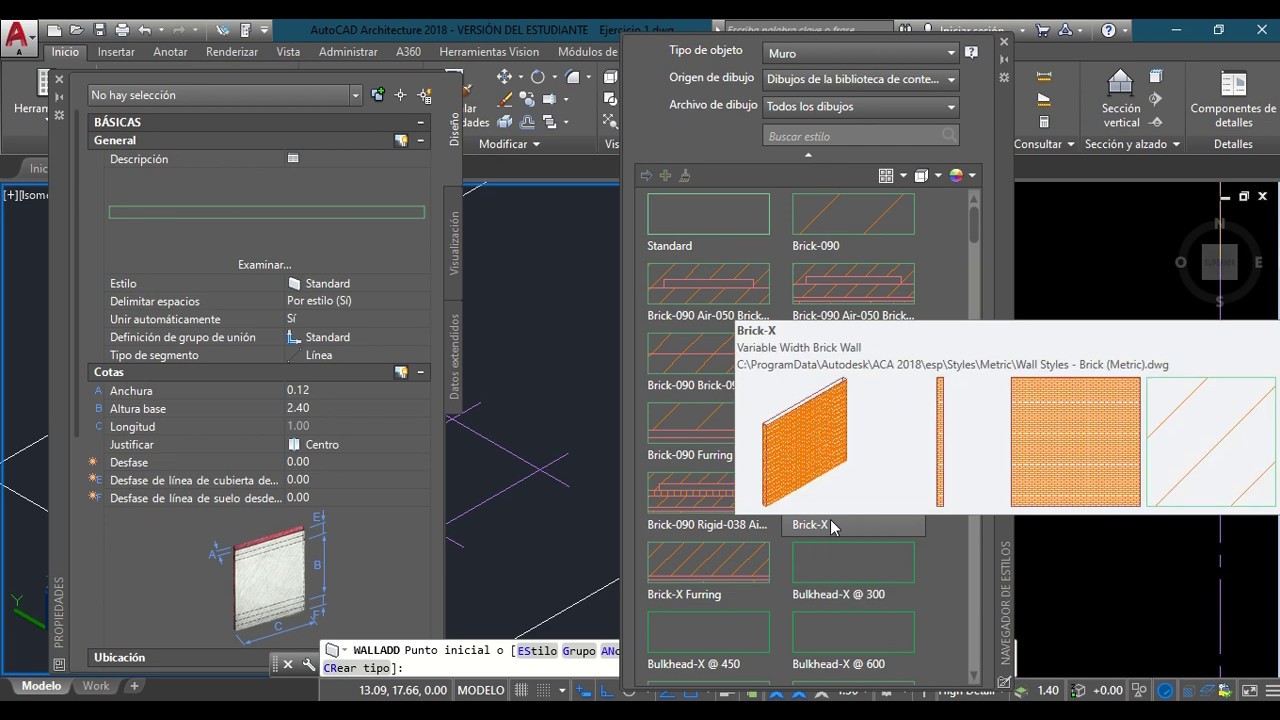The width and height of the screenshot is (1280, 720).
Task: Click the add style plus icon in Styles Browser
Action: point(665,175)
